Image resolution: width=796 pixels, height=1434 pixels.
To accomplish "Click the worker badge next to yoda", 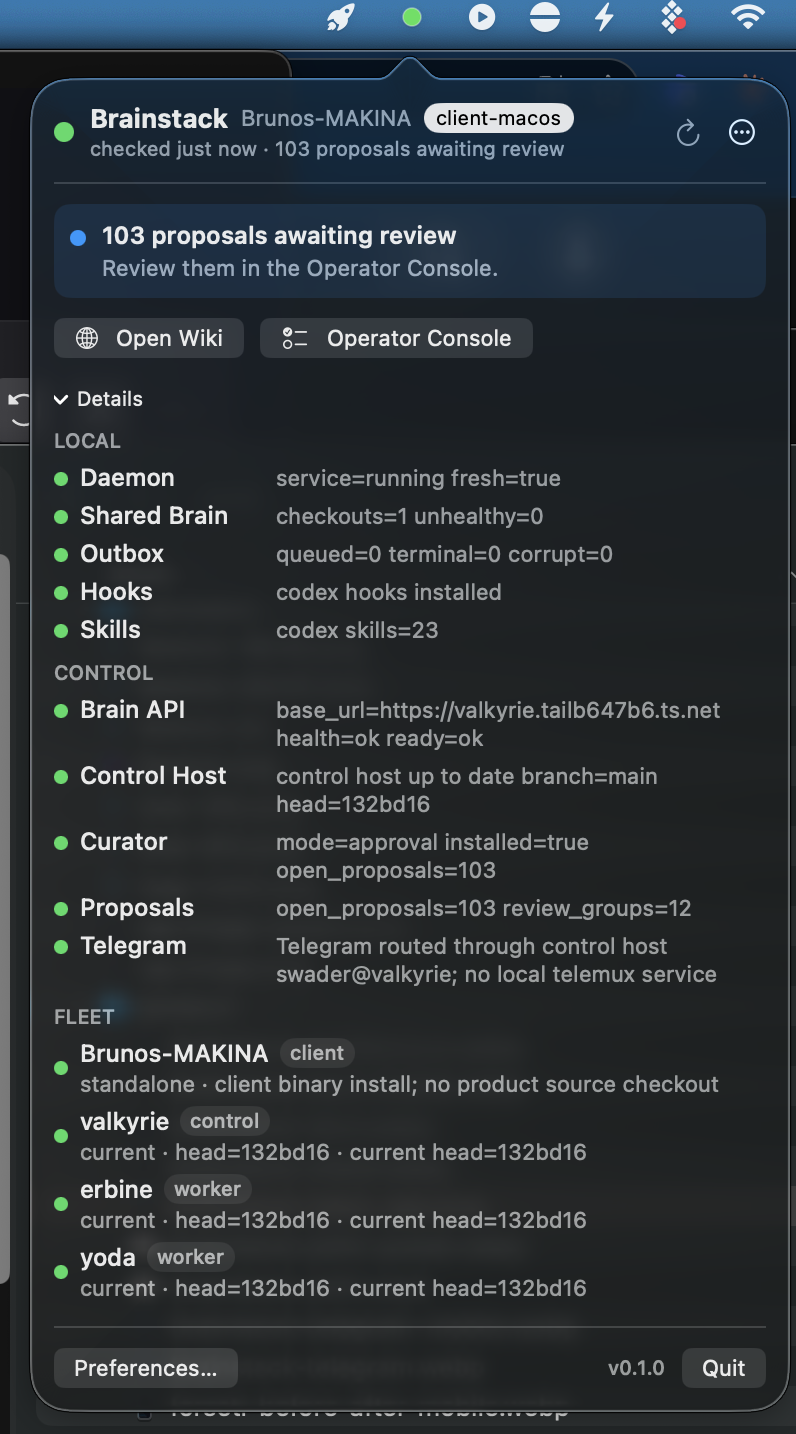I will [190, 1257].
